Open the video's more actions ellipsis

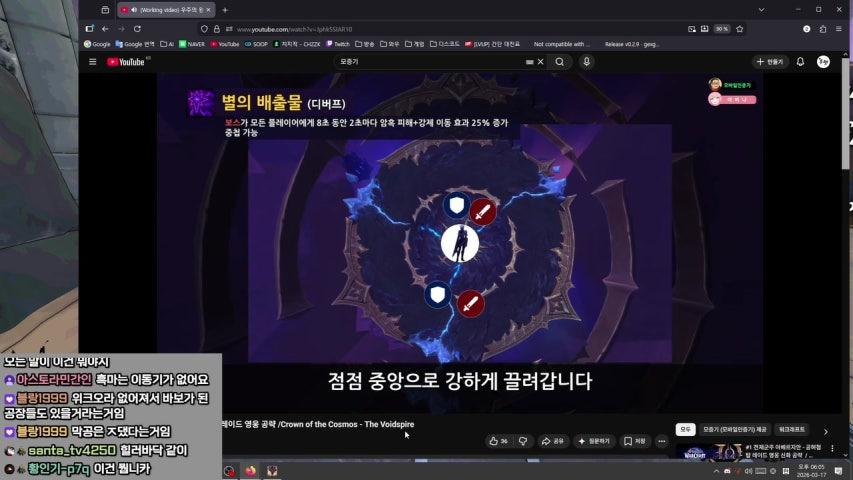pos(662,441)
